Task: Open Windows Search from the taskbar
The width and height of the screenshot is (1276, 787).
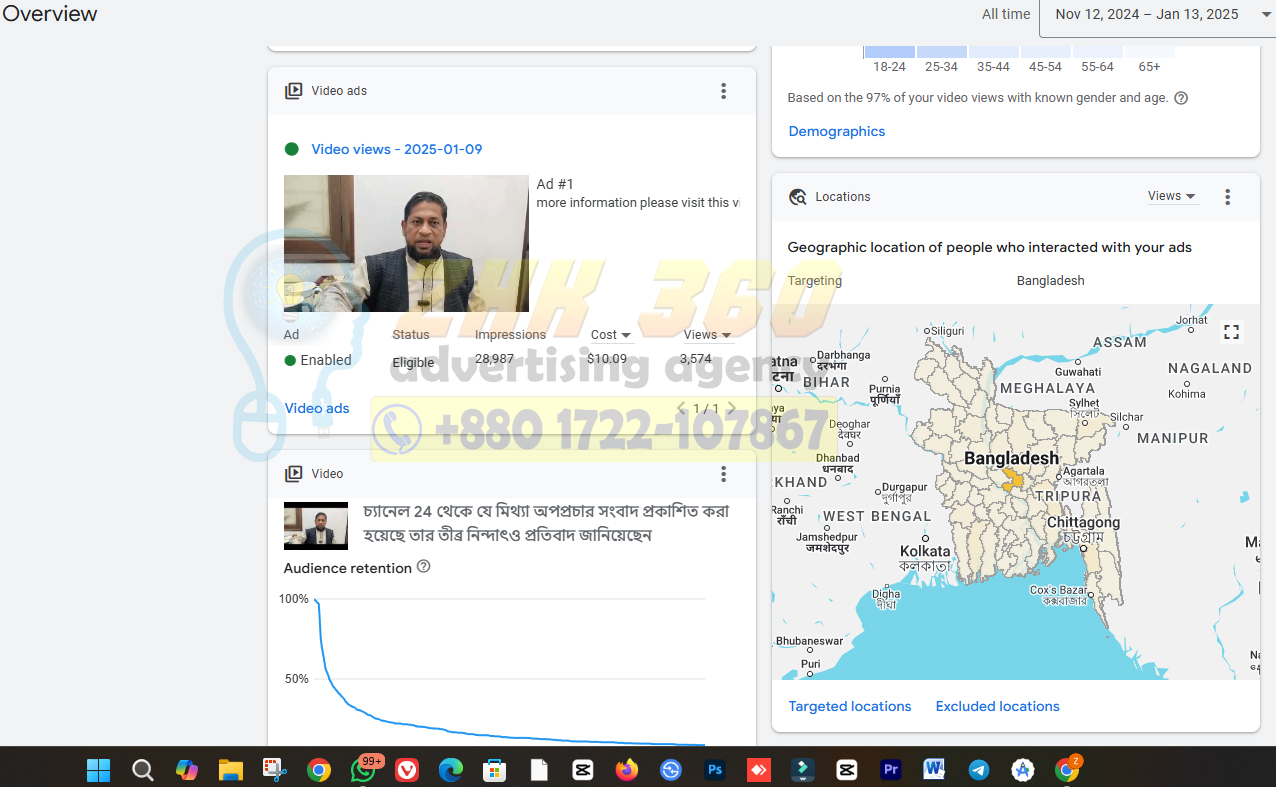Action: pyautogui.click(x=143, y=770)
